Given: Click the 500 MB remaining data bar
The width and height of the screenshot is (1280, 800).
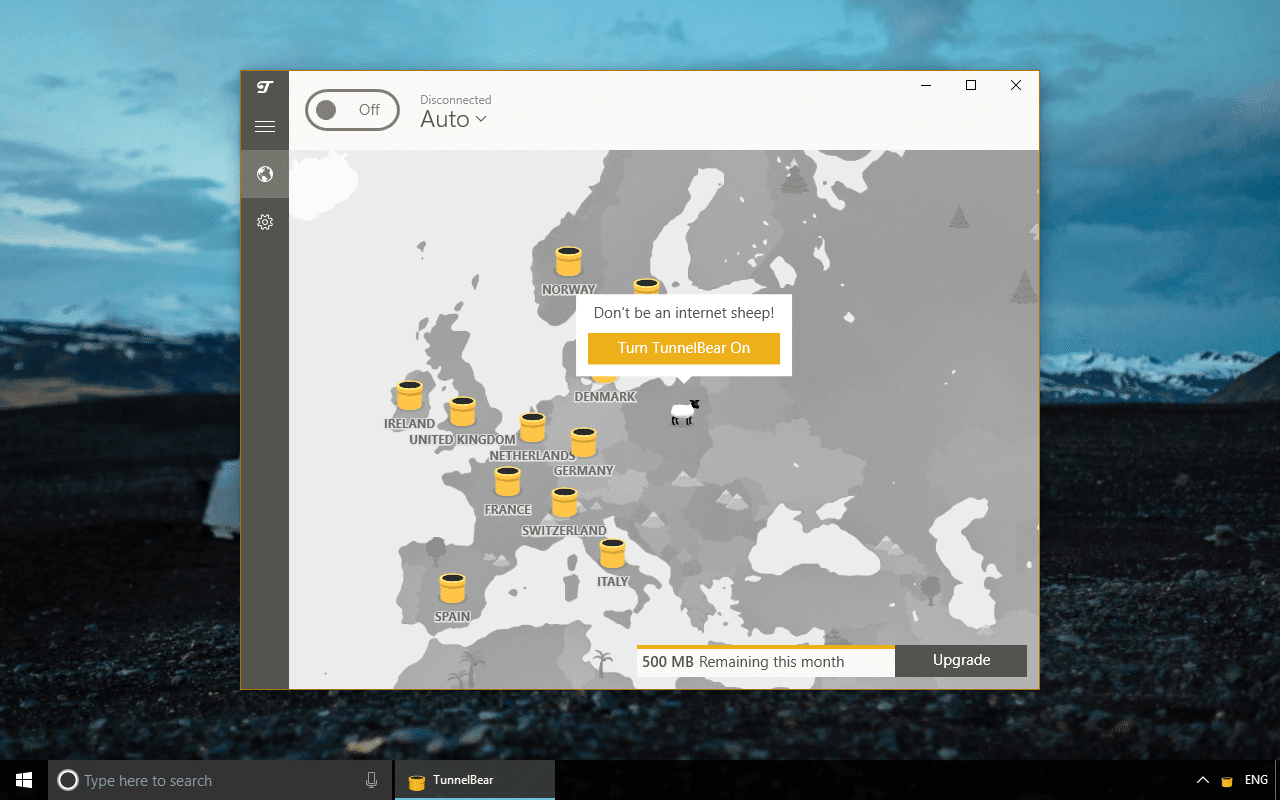Looking at the screenshot, I should click(766, 661).
